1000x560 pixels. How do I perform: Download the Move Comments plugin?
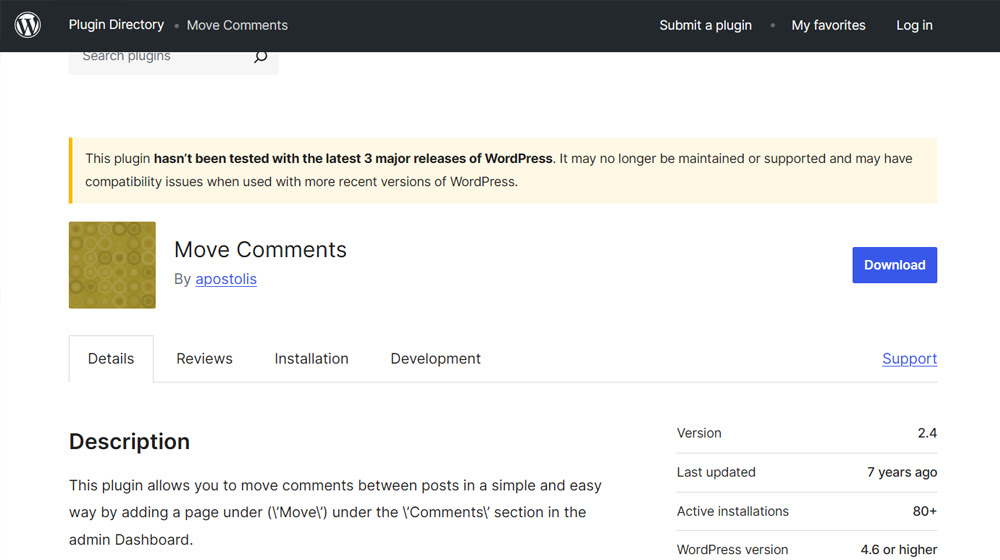[x=894, y=265]
